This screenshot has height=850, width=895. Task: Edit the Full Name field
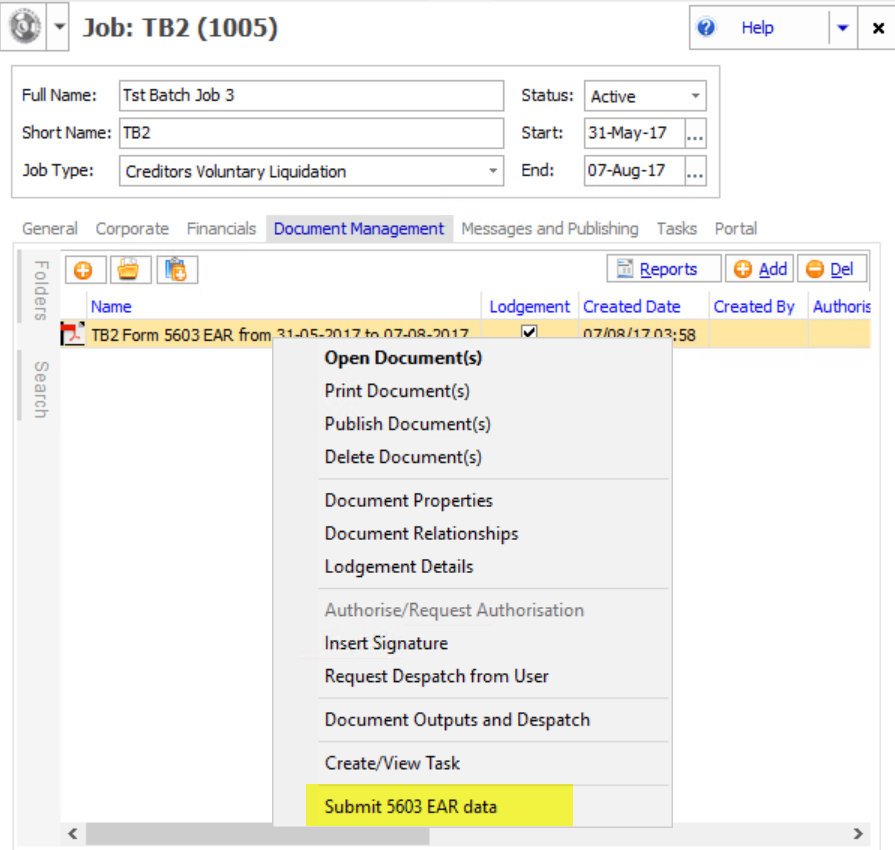312,95
